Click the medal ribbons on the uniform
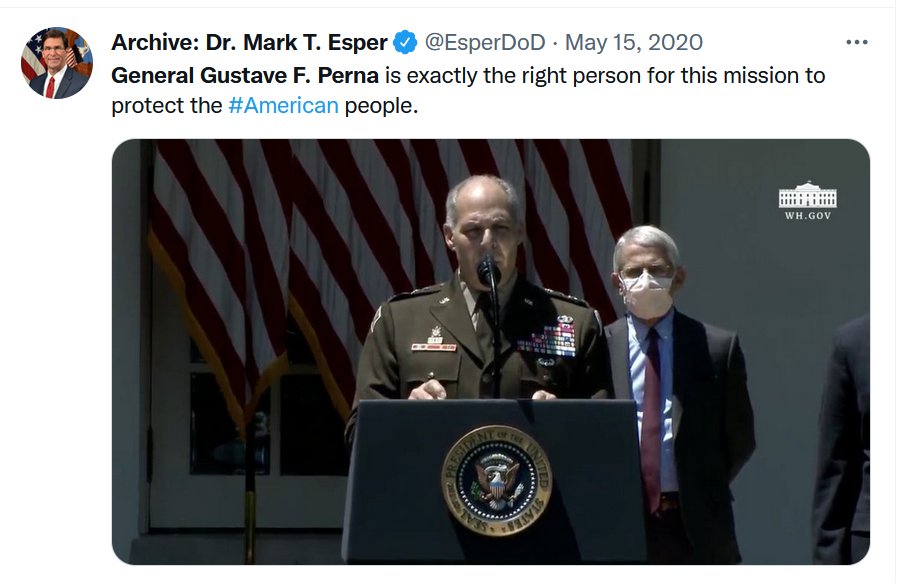Viewport: 915px width, 583px height. coord(547,337)
